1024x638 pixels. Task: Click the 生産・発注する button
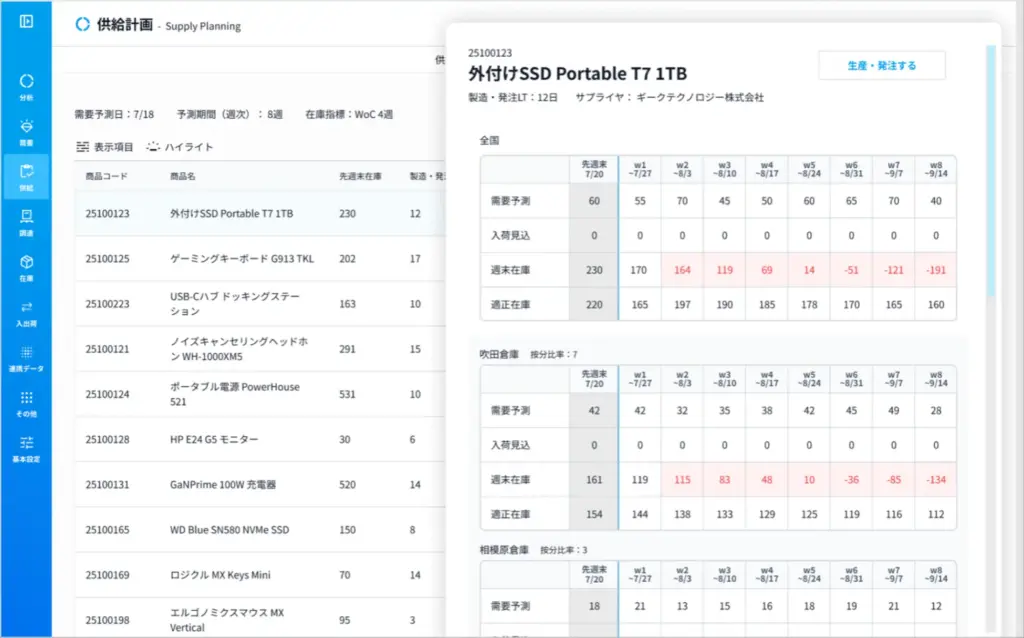882,65
